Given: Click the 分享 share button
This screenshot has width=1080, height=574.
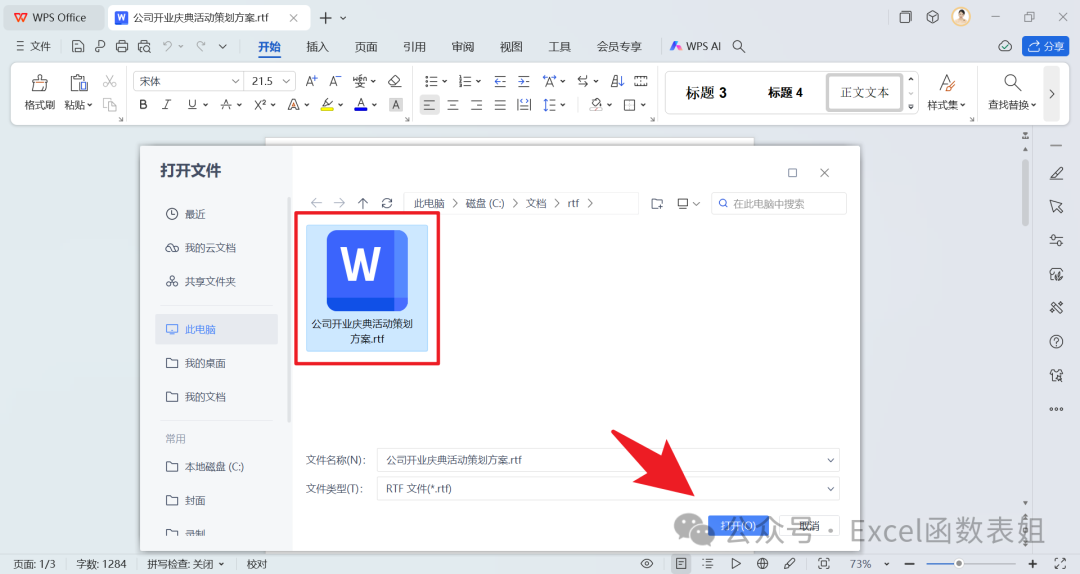Looking at the screenshot, I should point(1045,46).
